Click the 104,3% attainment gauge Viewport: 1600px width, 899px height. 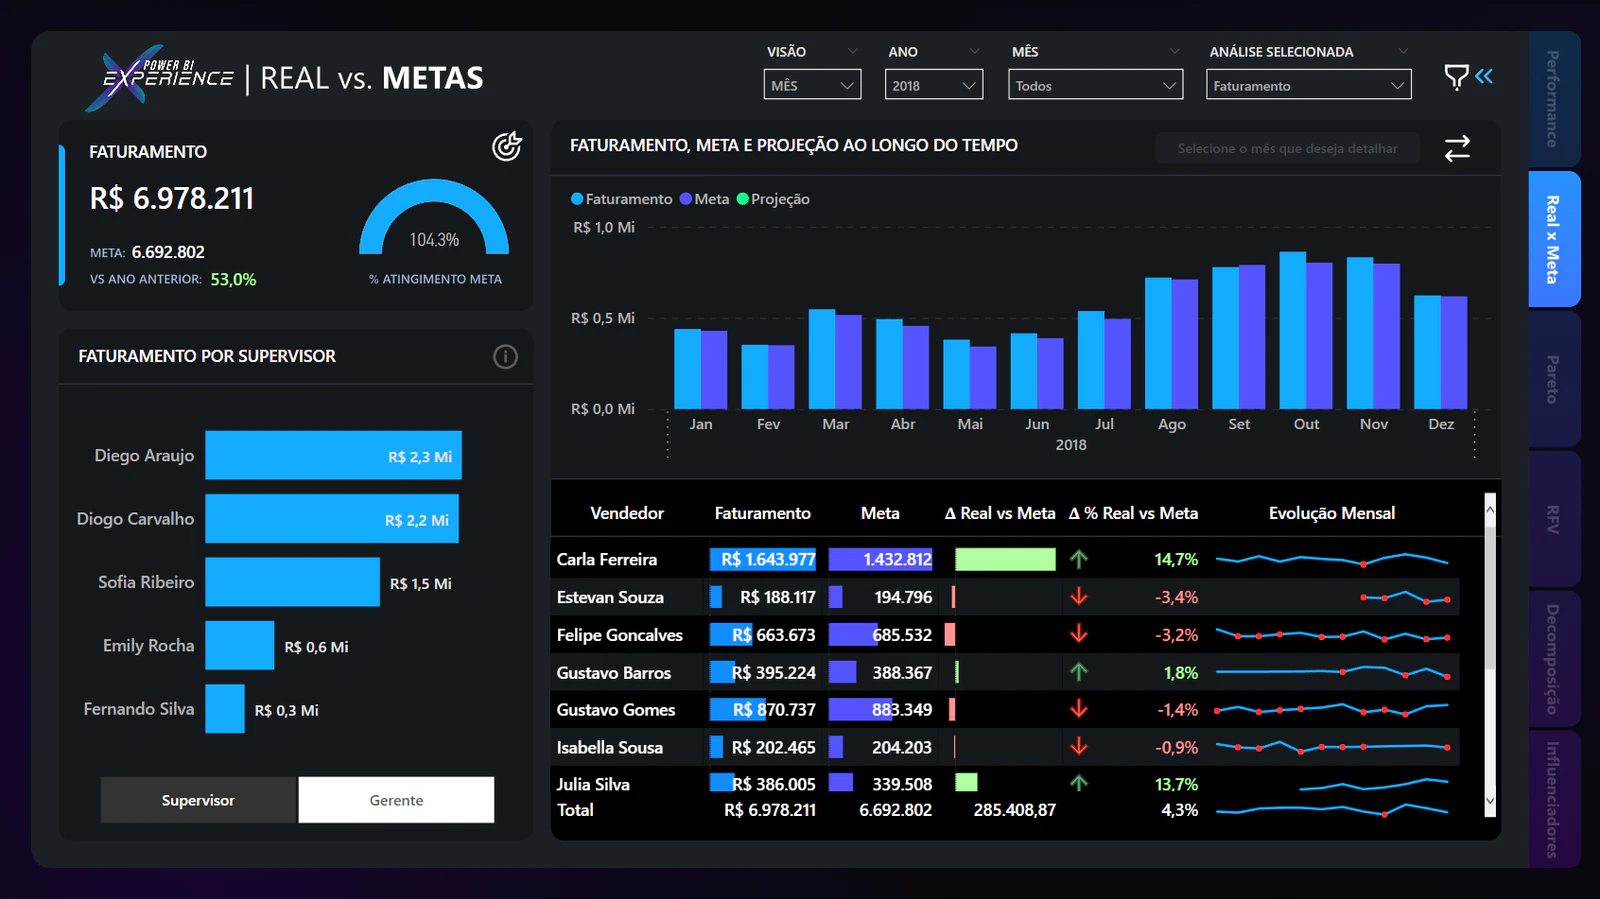point(434,217)
